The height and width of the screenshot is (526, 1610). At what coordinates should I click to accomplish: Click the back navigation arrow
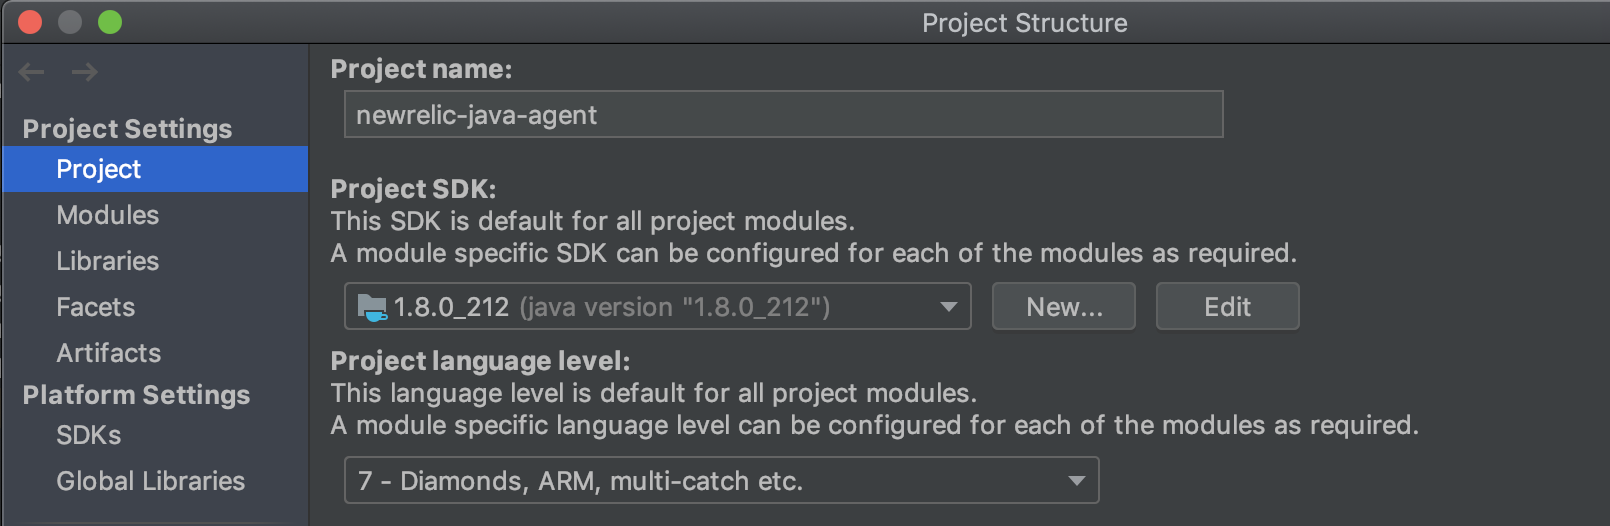coord(32,72)
